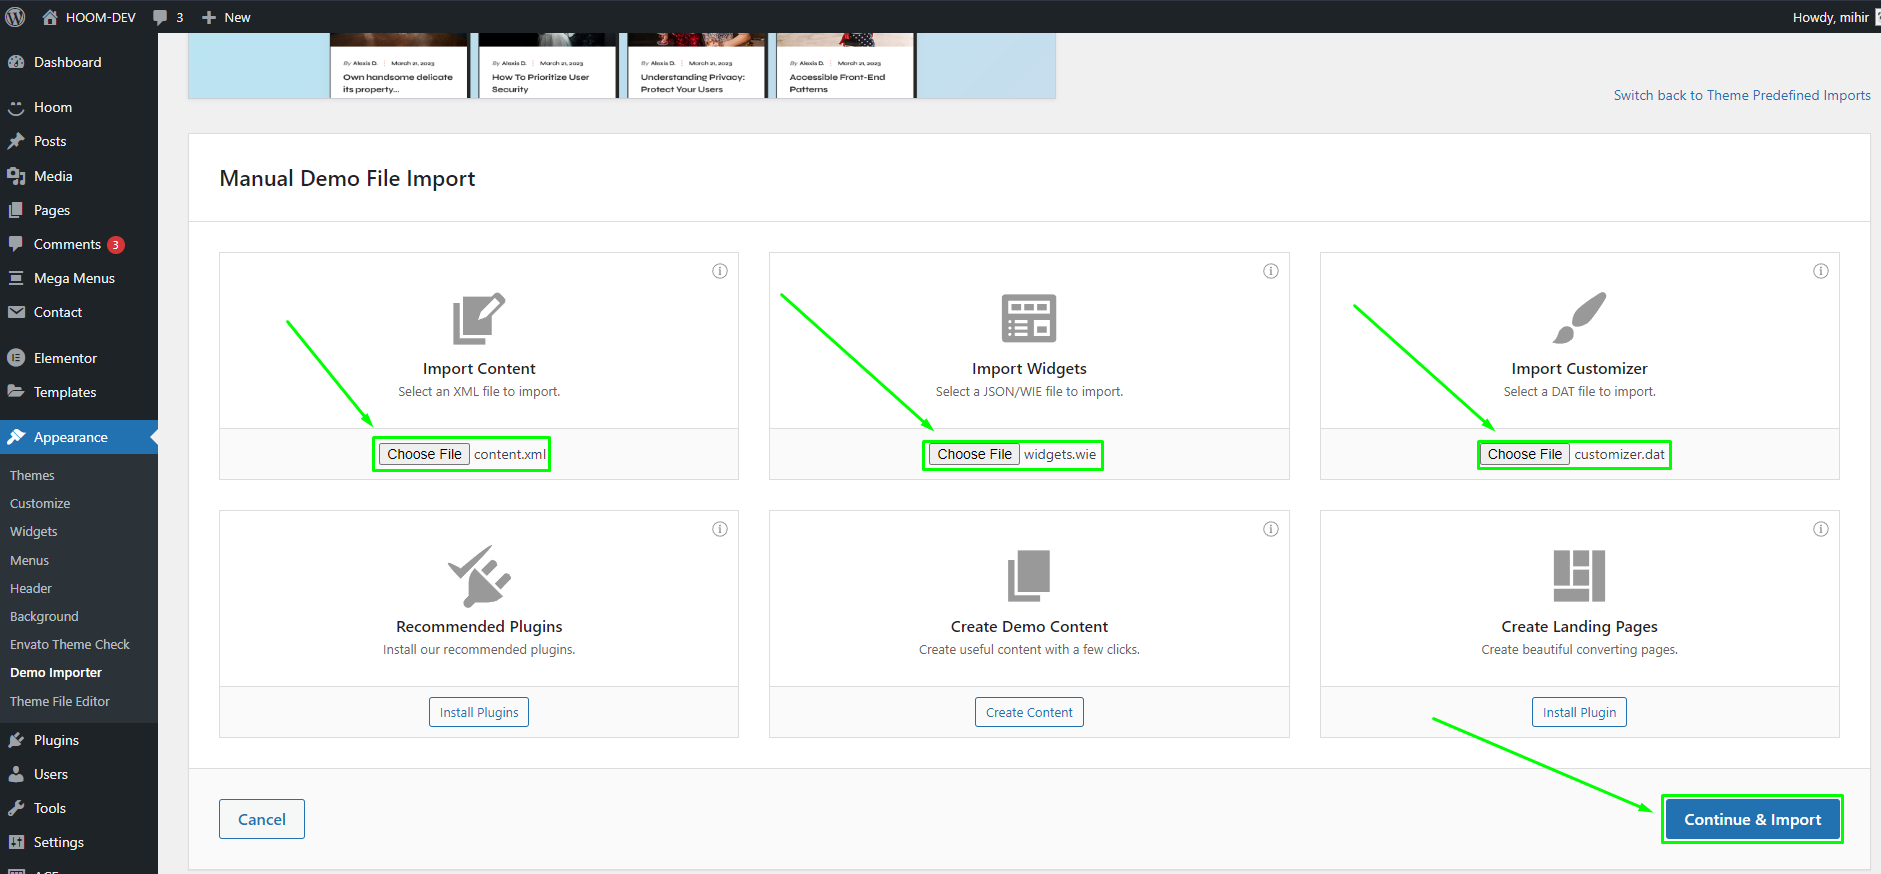Image resolution: width=1881 pixels, height=874 pixels.
Task: Open the Theme File Editor submenu item
Action: point(60,701)
